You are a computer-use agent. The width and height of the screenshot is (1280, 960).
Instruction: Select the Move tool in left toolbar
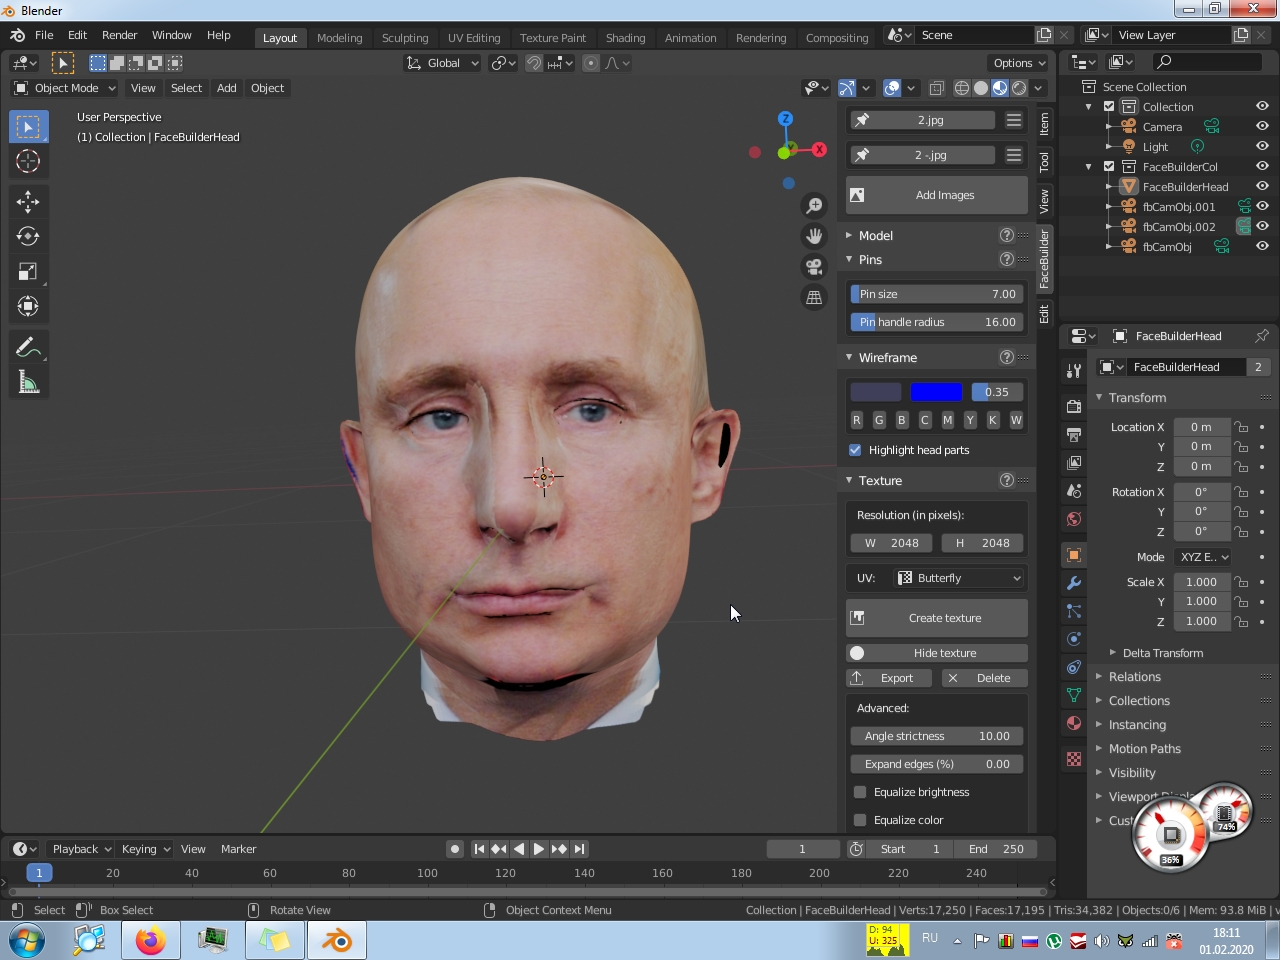tap(28, 201)
